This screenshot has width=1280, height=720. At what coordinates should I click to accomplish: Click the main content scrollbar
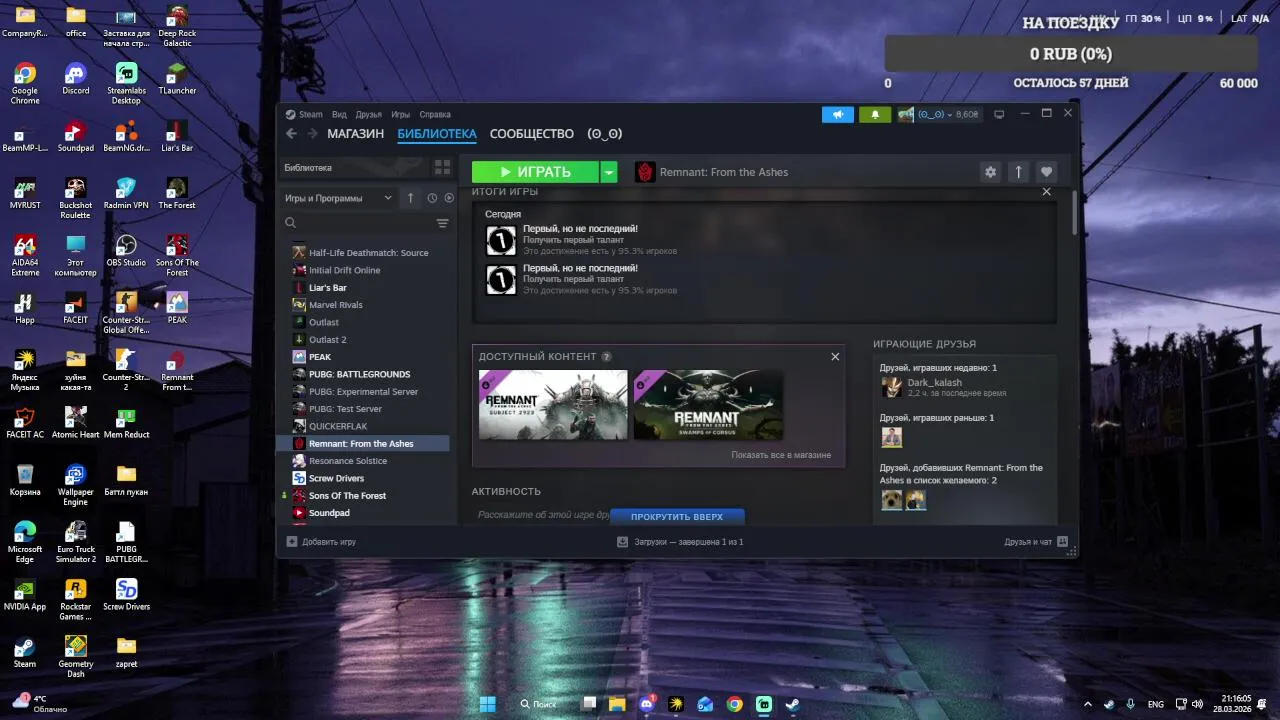[1076, 213]
